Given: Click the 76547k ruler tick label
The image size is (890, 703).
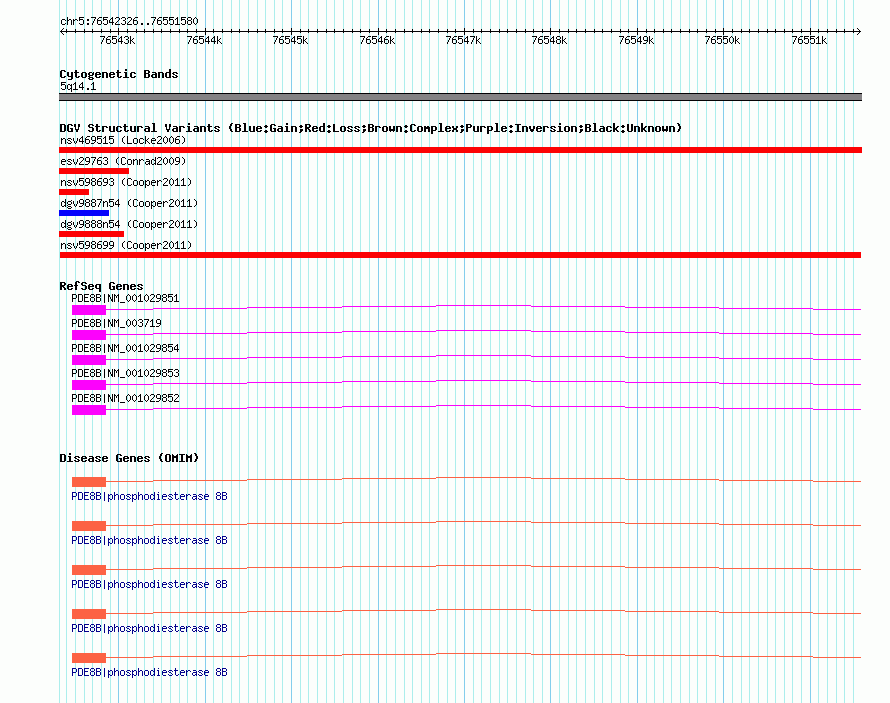Looking at the screenshot, I should tap(463, 40).
